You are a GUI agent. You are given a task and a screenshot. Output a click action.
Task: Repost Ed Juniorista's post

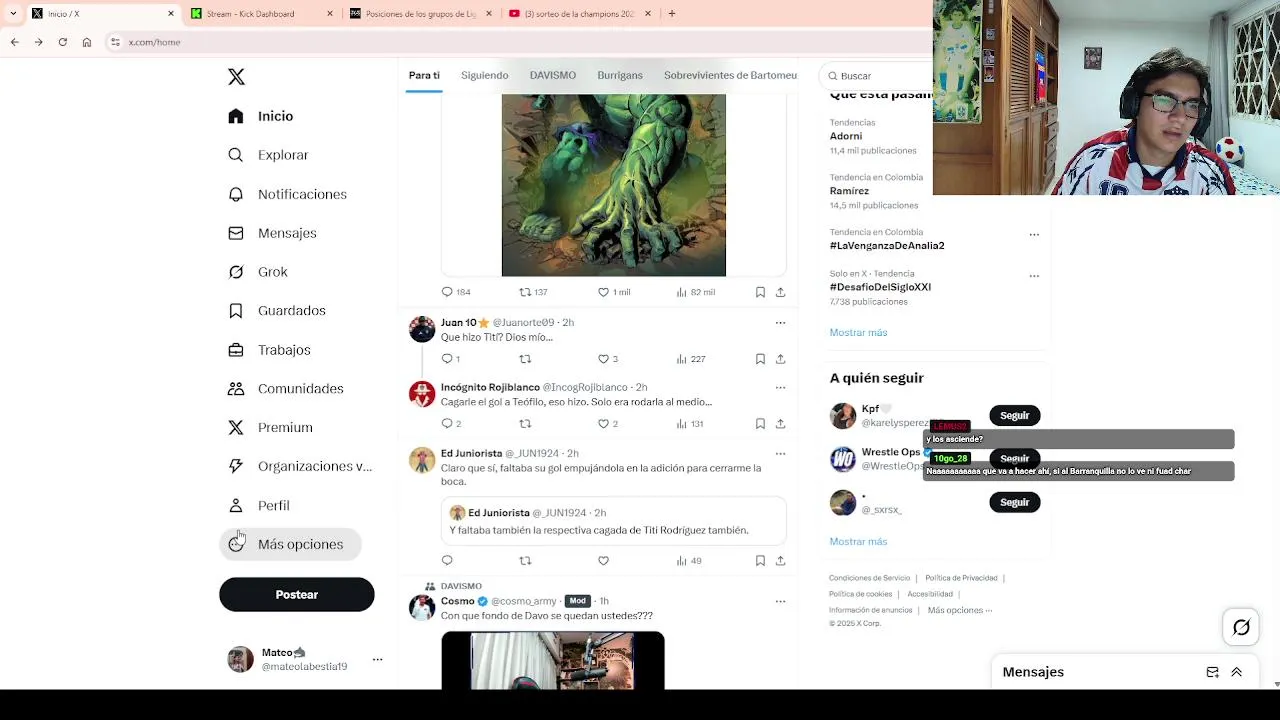(x=525, y=561)
